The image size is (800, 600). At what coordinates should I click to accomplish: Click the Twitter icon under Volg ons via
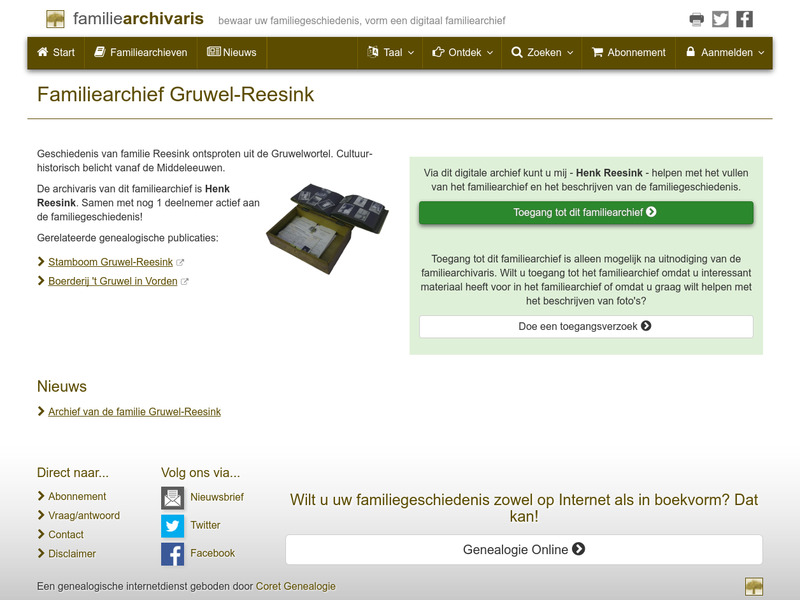(172, 524)
